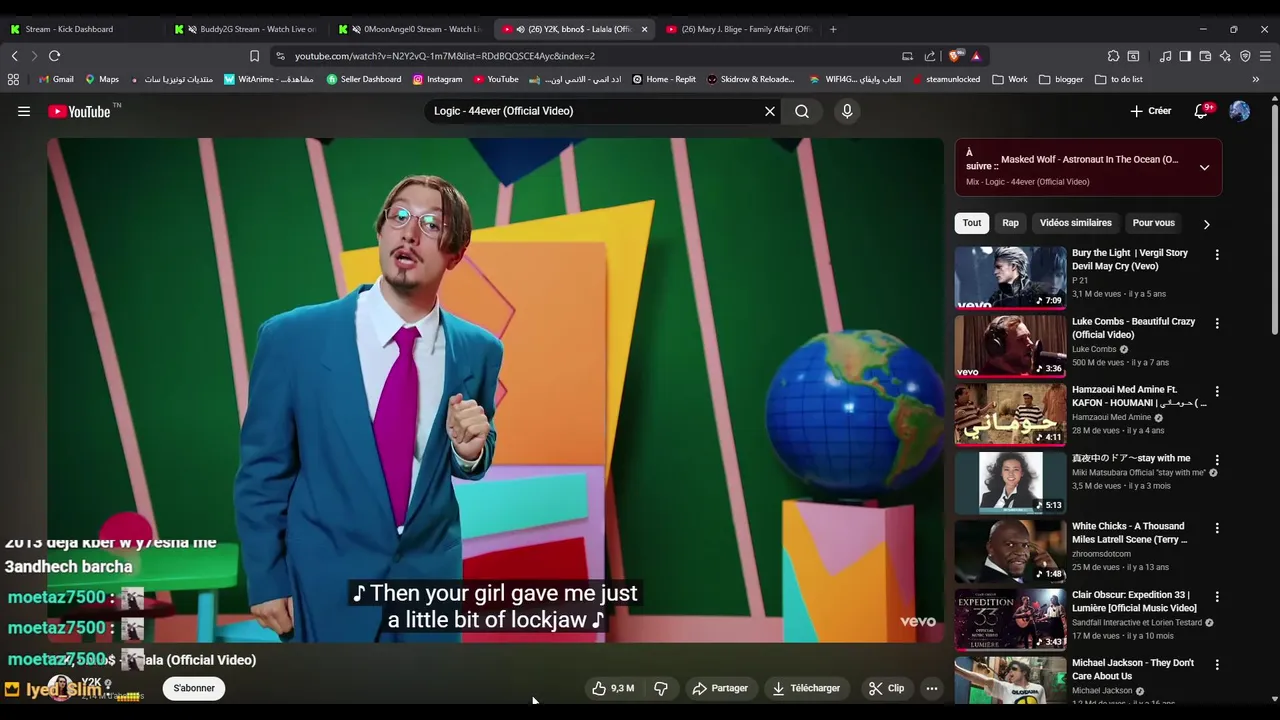Open Luke Combs Beautiful Crazy thumbnail
Image resolution: width=1280 pixels, height=720 pixels.
(x=1010, y=346)
